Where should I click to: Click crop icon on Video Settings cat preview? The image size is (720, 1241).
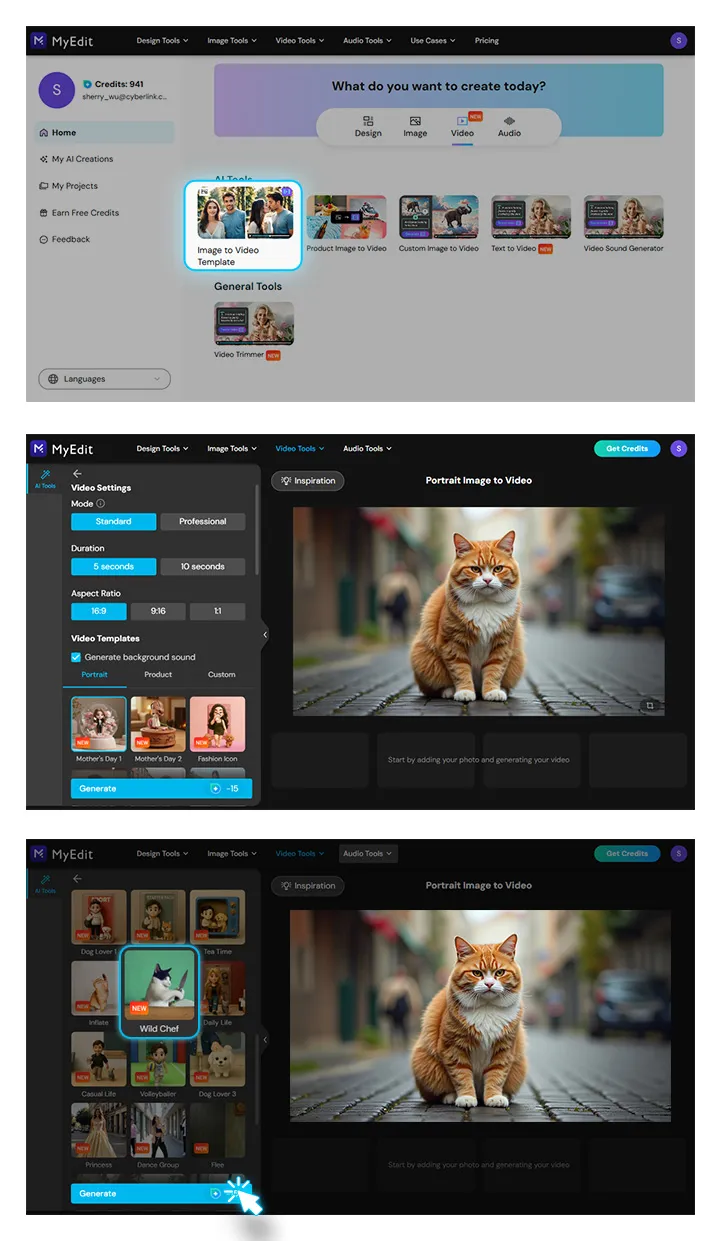click(x=650, y=706)
